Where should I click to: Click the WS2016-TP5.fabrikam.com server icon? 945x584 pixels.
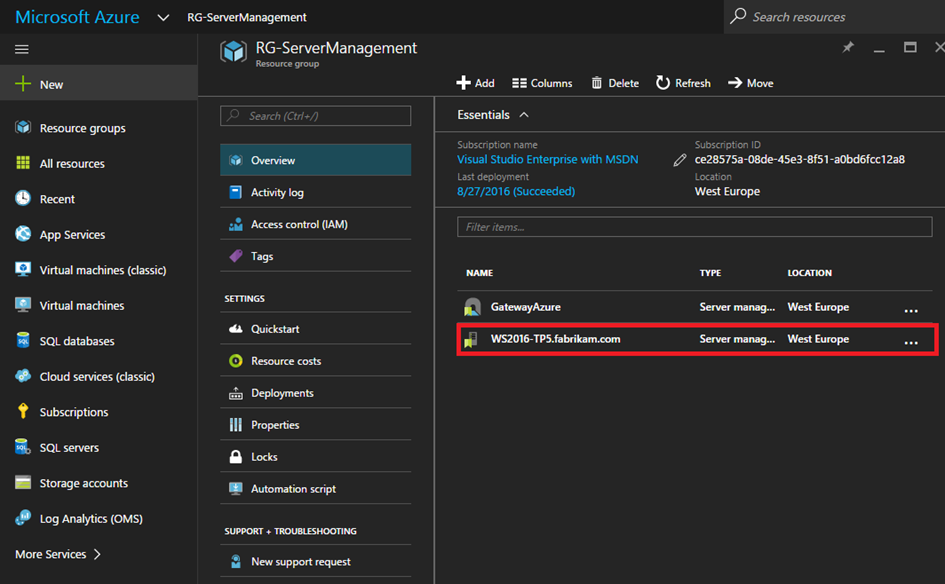tap(471, 339)
